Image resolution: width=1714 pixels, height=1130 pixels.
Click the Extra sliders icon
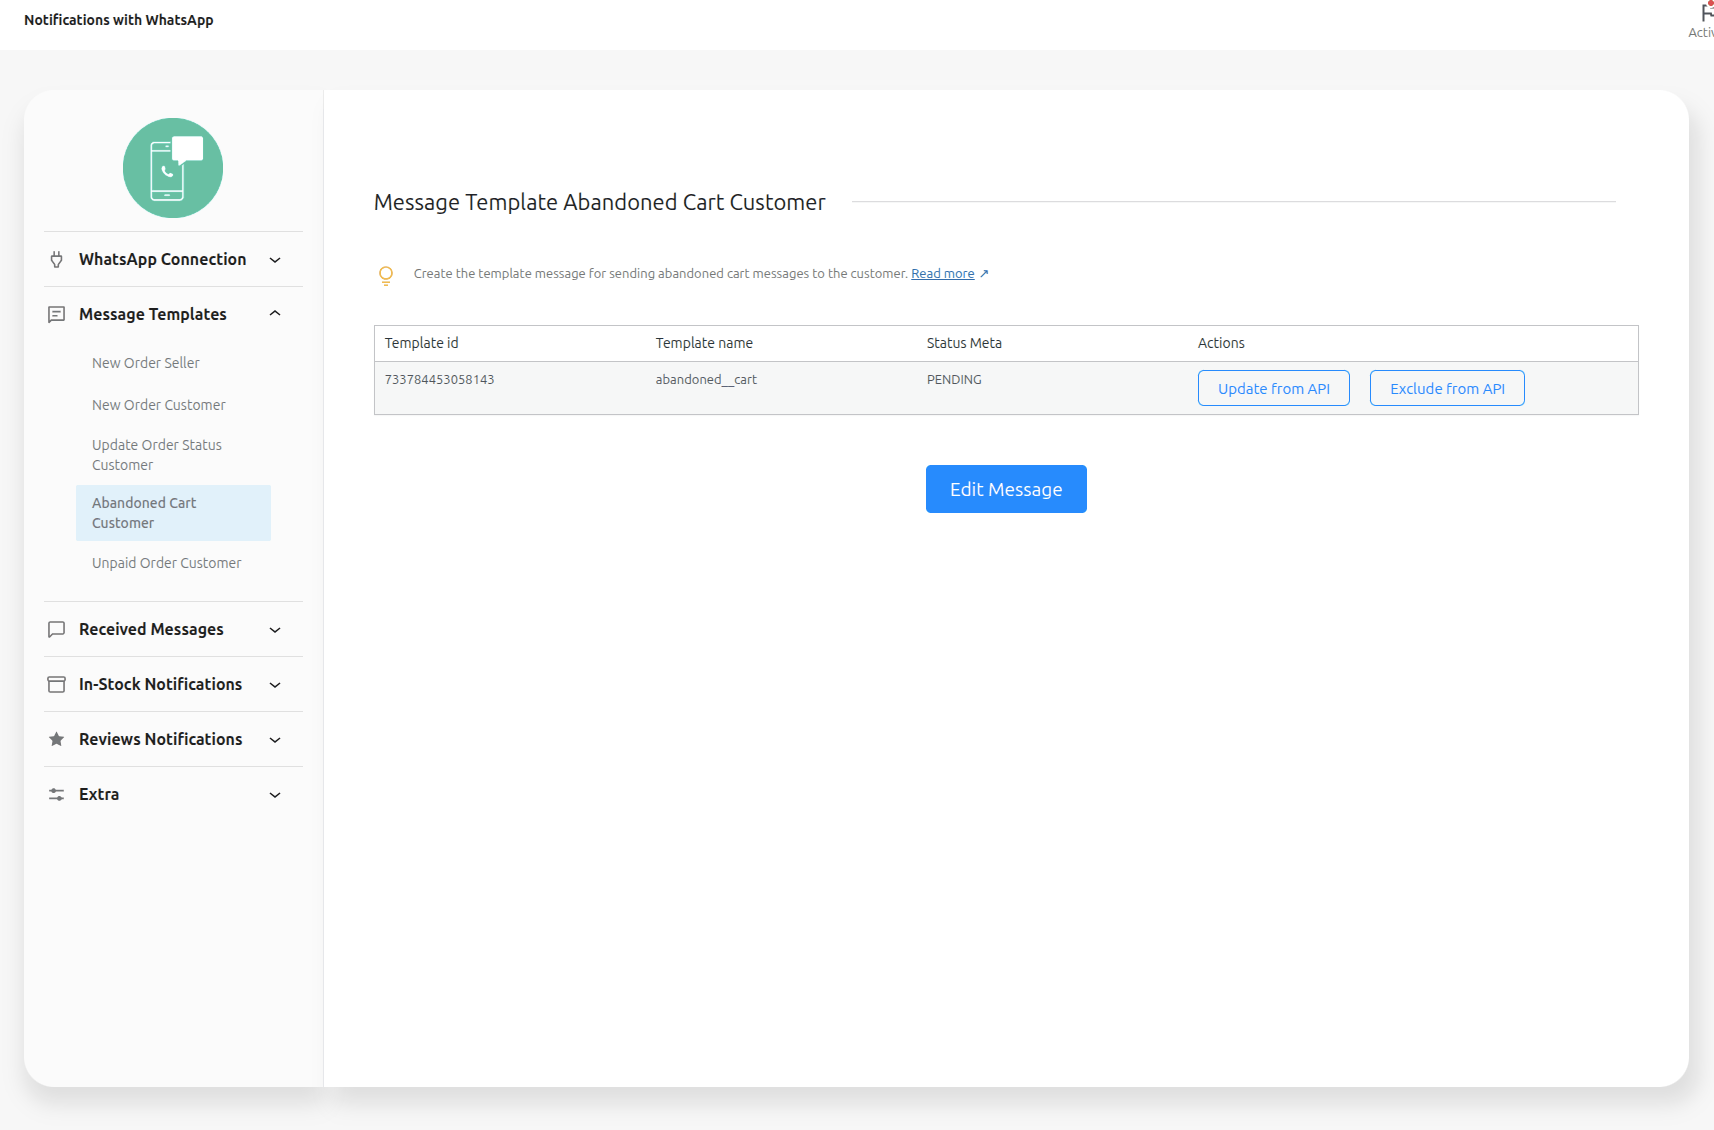pyautogui.click(x=57, y=795)
